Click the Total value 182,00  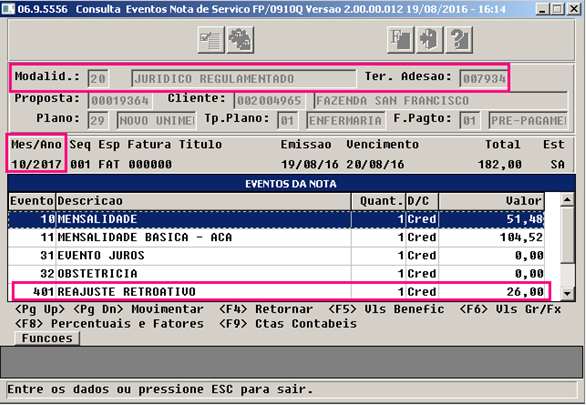coord(500,164)
